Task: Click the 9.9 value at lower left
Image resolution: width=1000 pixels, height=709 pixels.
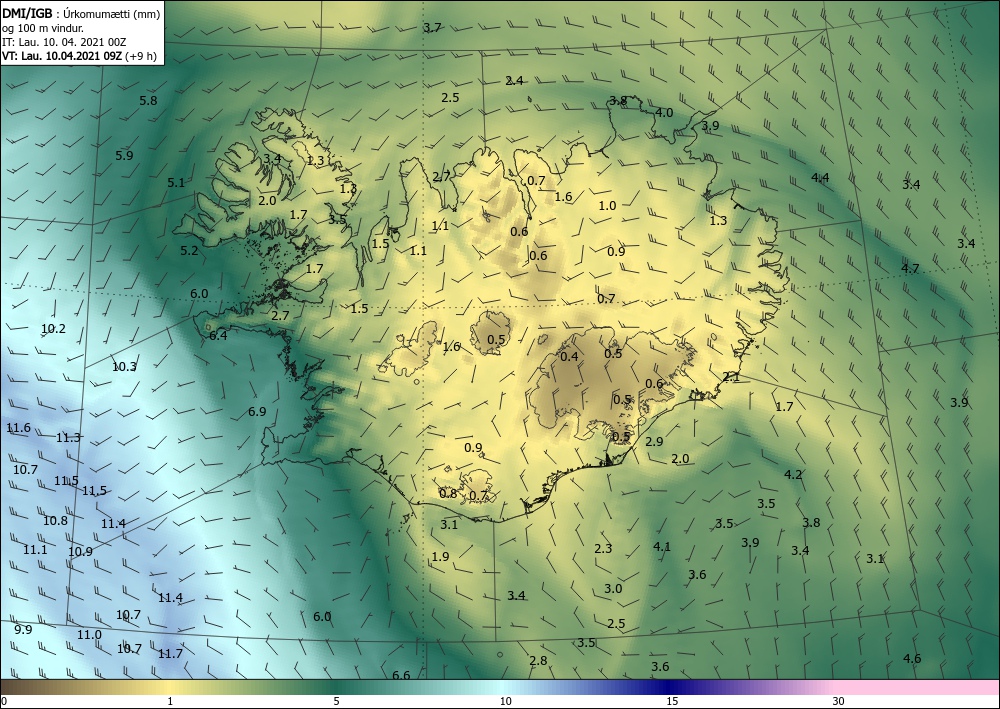Action: tap(23, 630)
